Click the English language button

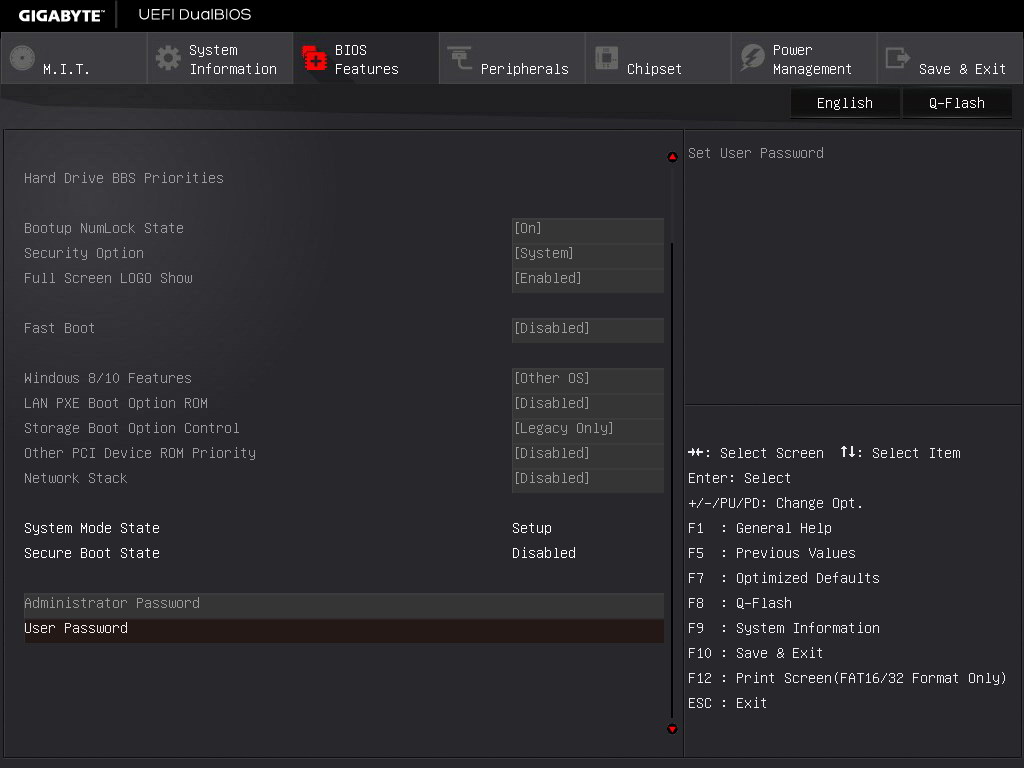[x=844, y=103]
